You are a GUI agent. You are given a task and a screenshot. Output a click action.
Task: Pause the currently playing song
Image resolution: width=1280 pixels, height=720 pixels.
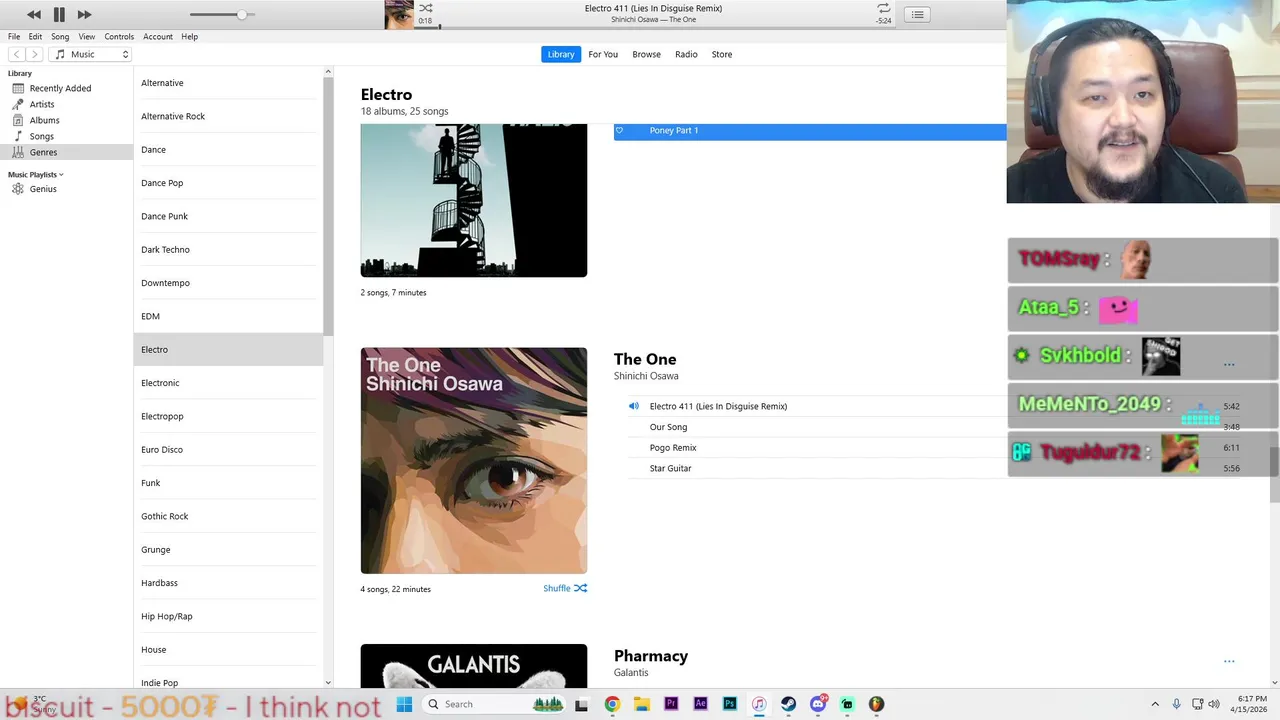click(59, 14)
